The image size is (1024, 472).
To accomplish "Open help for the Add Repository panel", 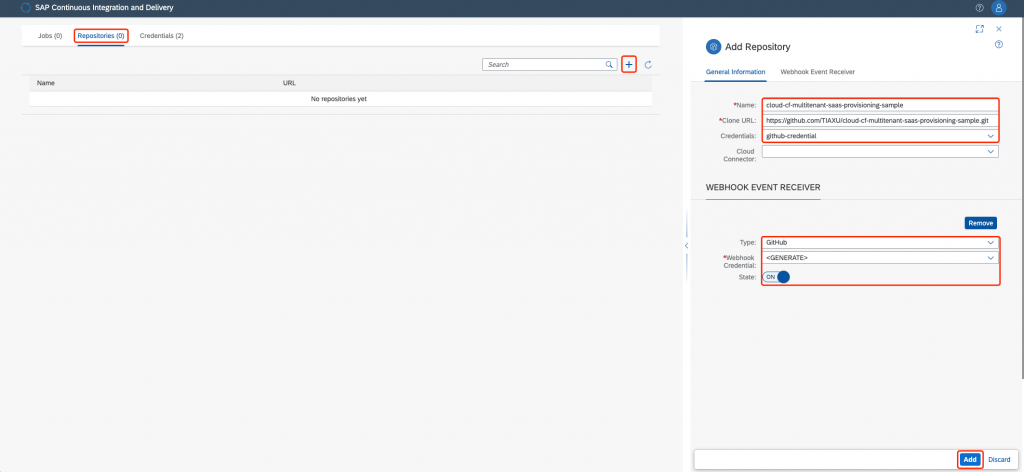I will (999, 44).
